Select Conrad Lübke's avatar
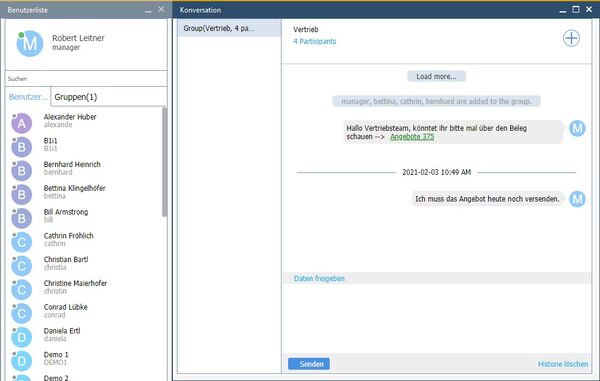 click(x=21, y=313)
